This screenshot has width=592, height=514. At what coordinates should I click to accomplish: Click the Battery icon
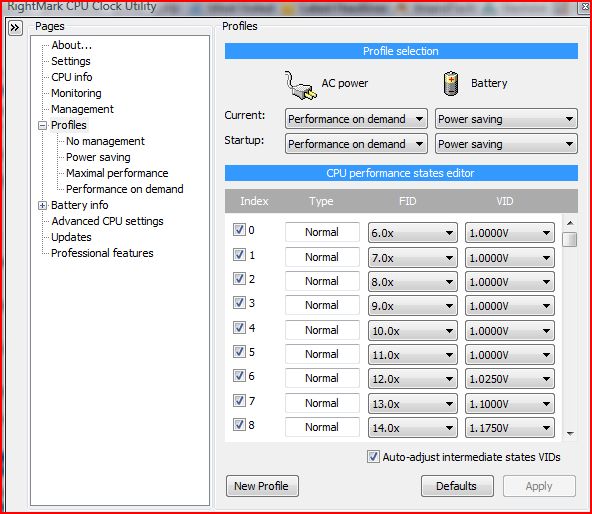click(x=451, y=83)
